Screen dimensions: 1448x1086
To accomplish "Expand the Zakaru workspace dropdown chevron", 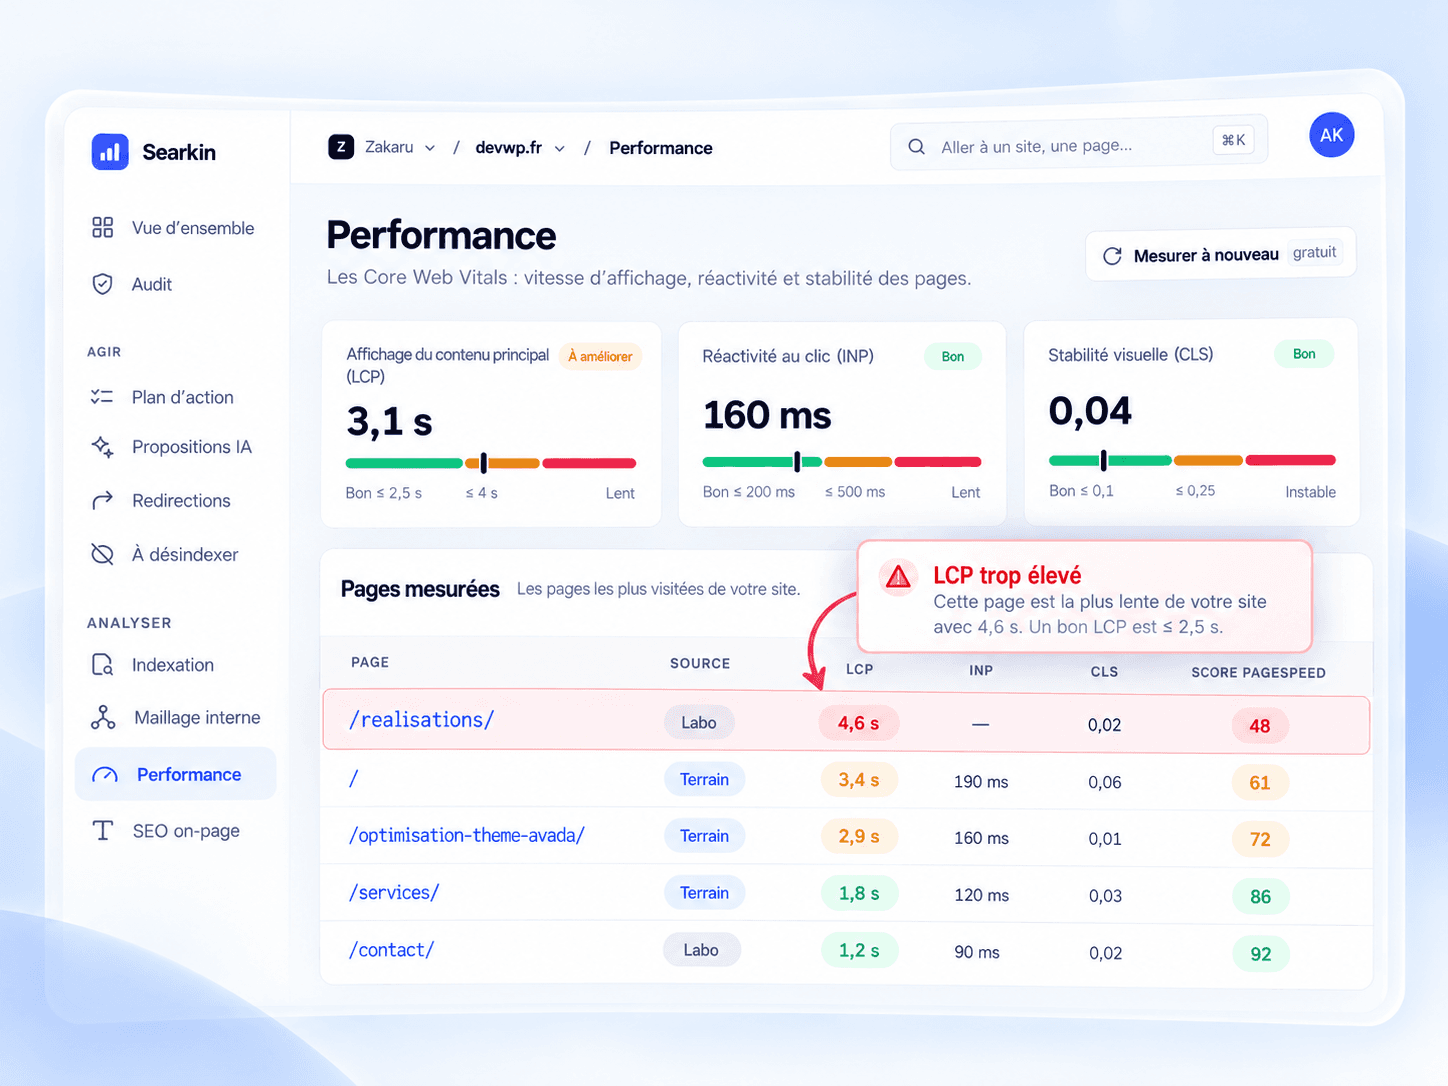I will pos(430,148).
